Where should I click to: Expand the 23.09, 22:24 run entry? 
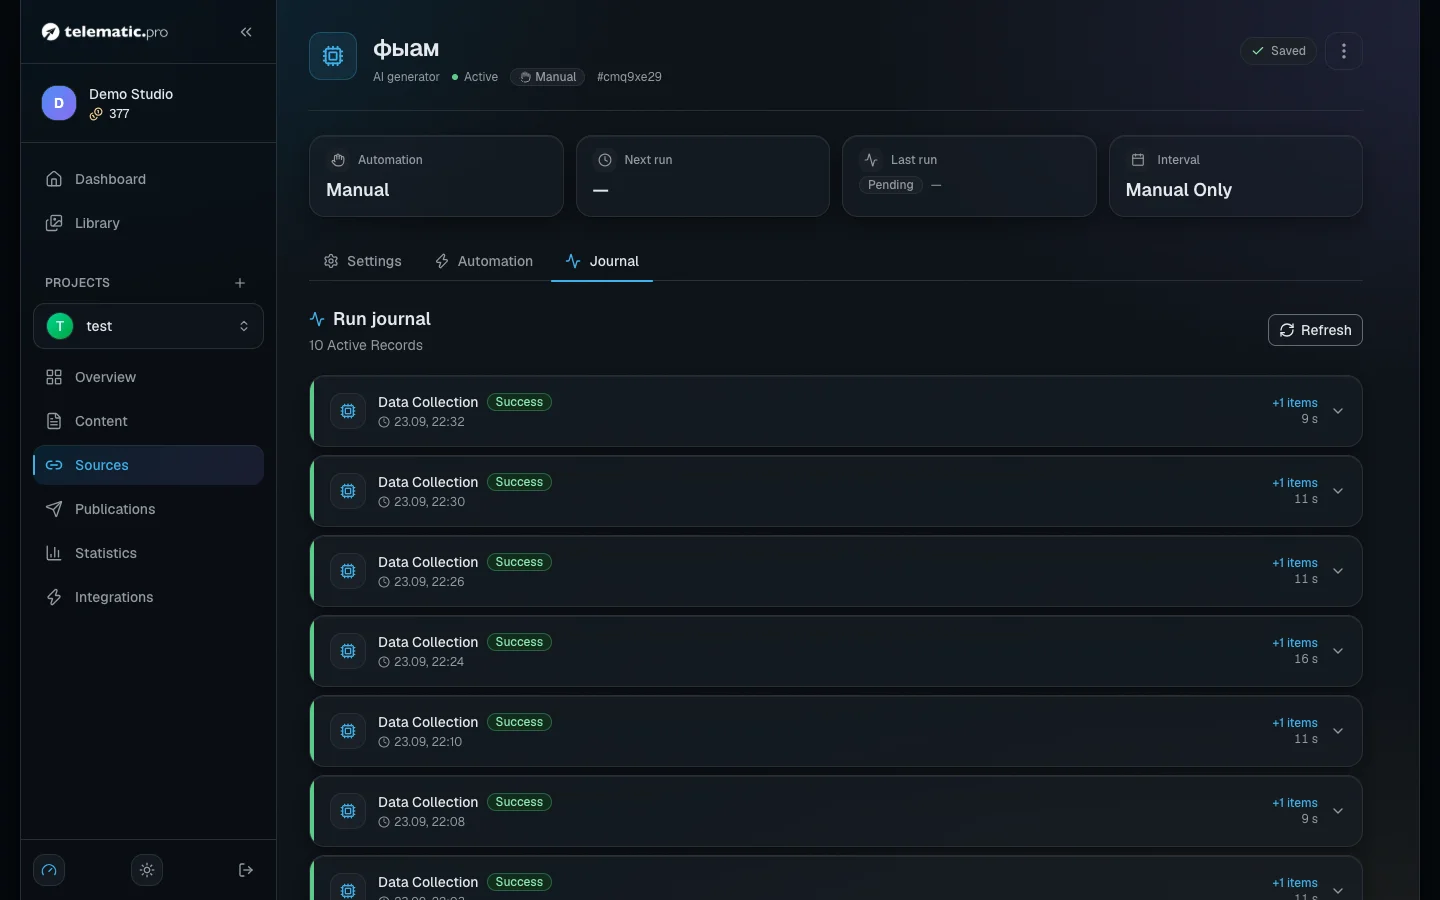pos(1338,651)
